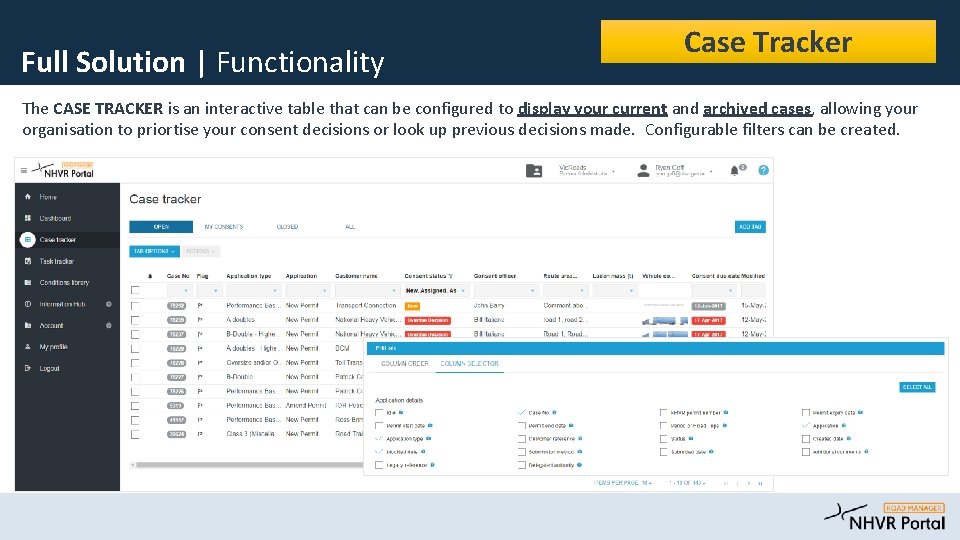The image size is (960, 540).
Task: Click the Case tracker sidebar icon
Action: pyautogui.click(x=28, y=239)
